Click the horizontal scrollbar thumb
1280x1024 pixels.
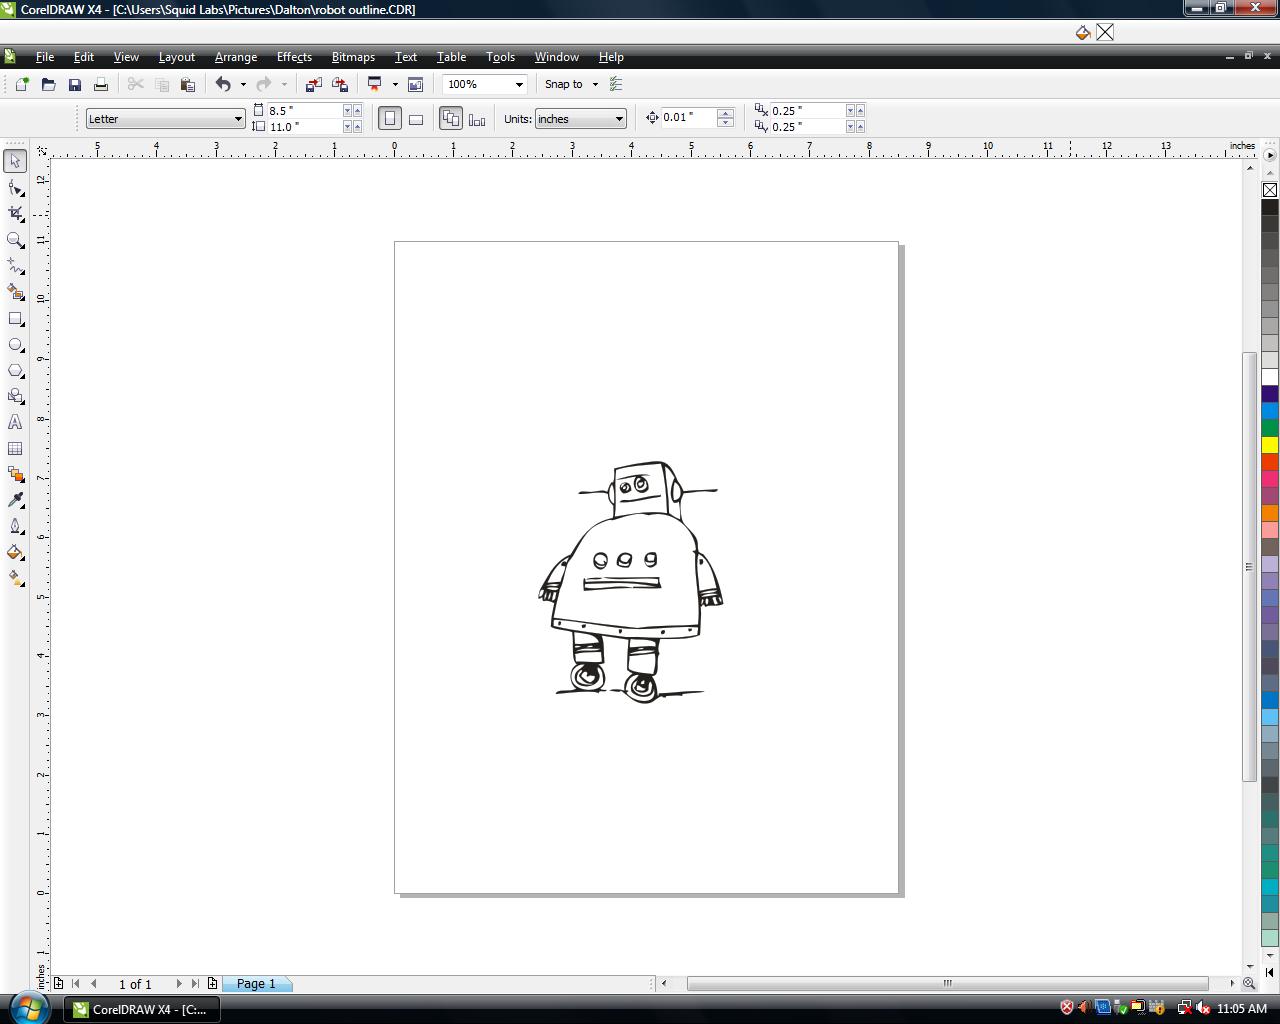tap(948, 983)
